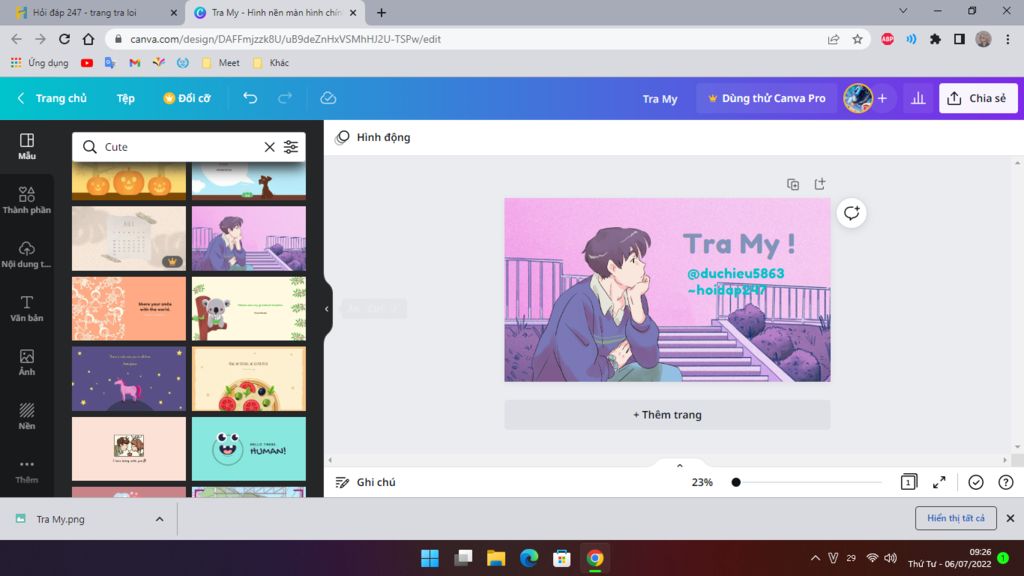1024x576 pixels.
Task: Open Windows Start menu
Action: tap(430, 558)
